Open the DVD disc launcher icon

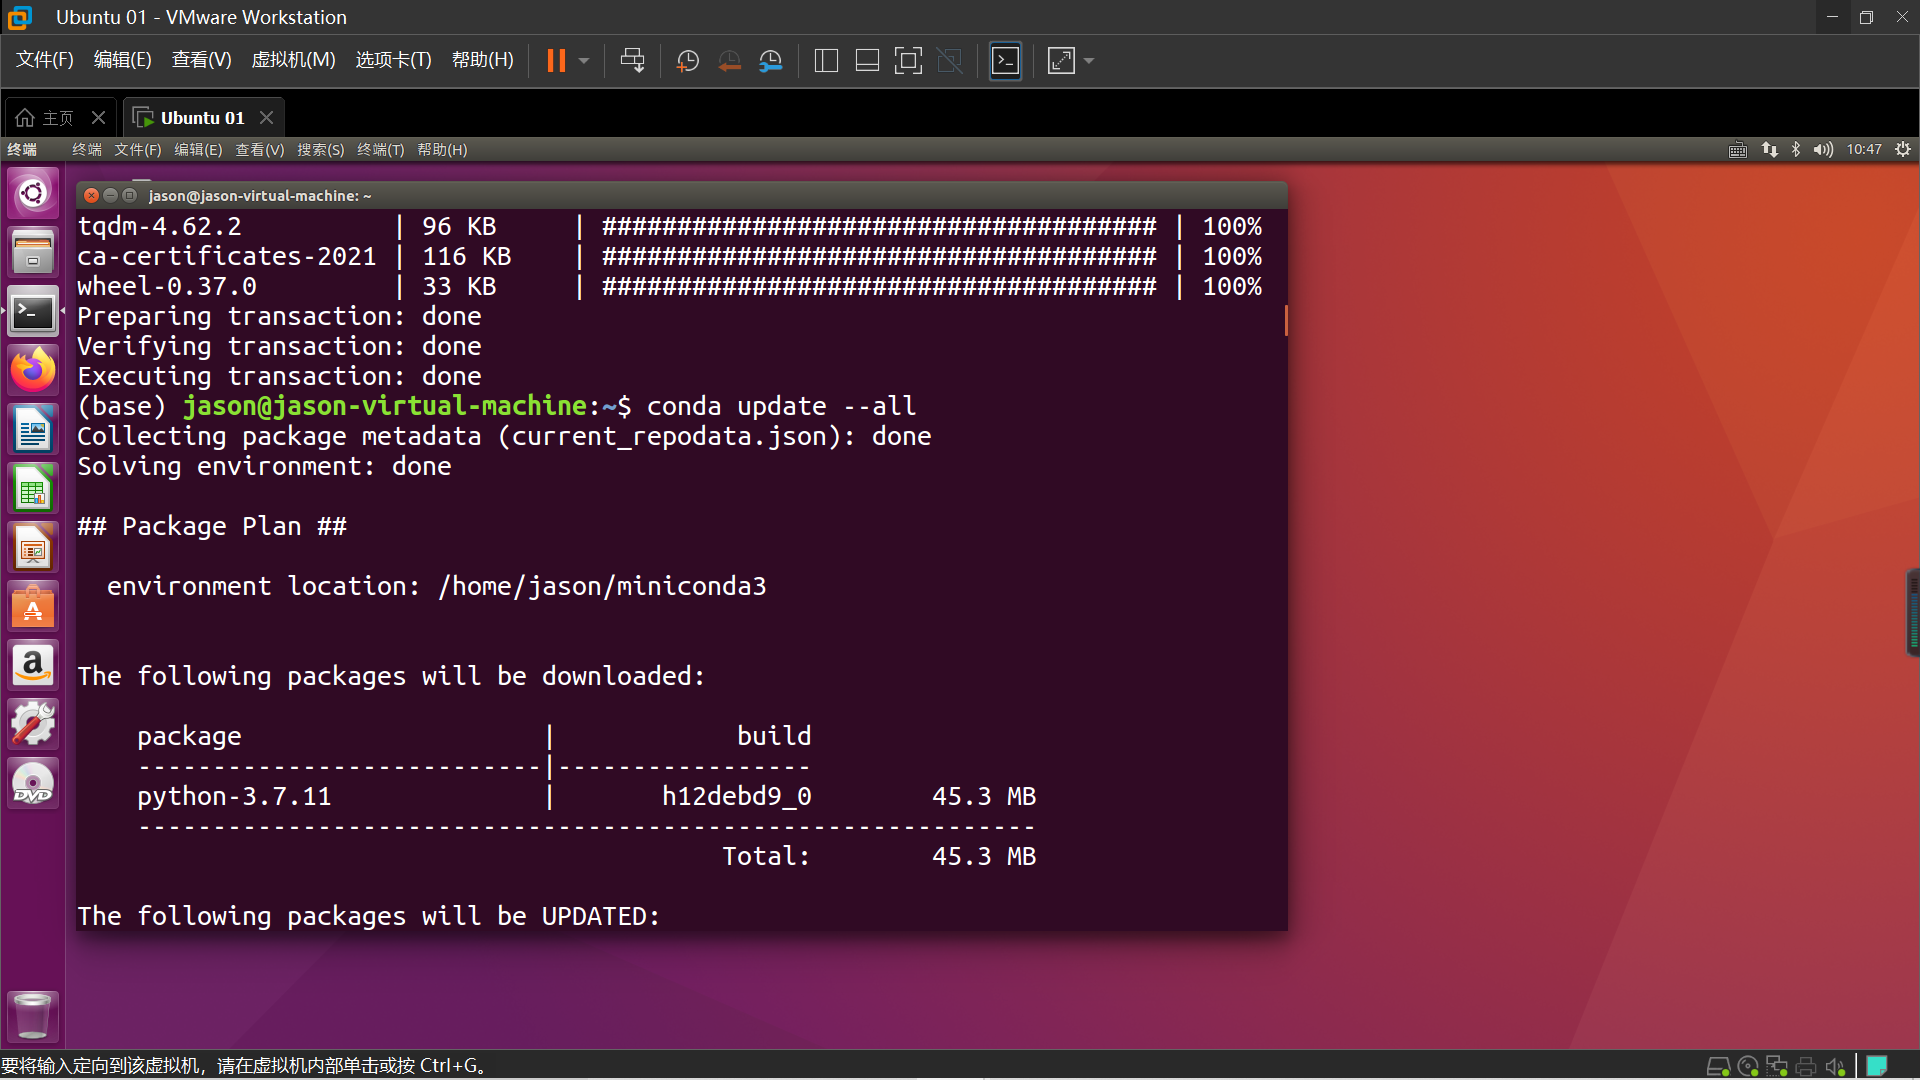coord(33,784)
